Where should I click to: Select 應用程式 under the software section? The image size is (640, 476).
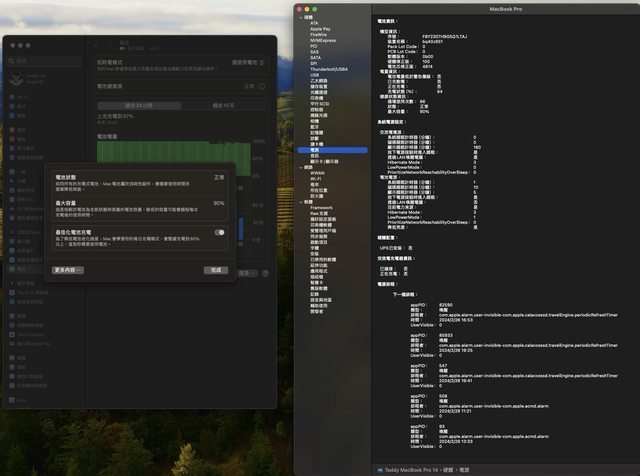point(318,271)
